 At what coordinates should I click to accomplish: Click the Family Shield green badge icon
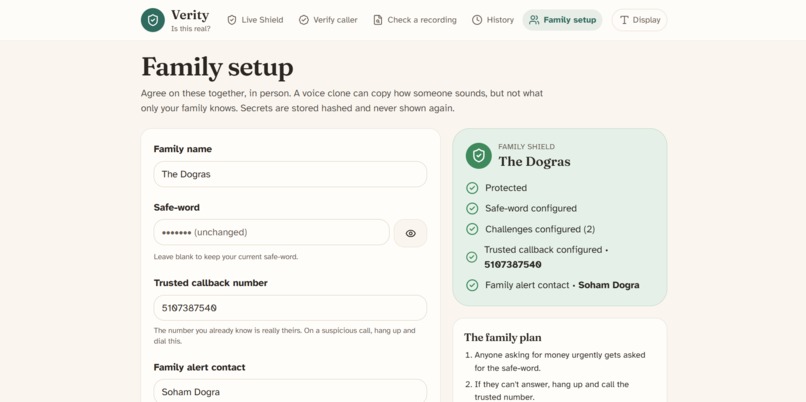point(479,156)
